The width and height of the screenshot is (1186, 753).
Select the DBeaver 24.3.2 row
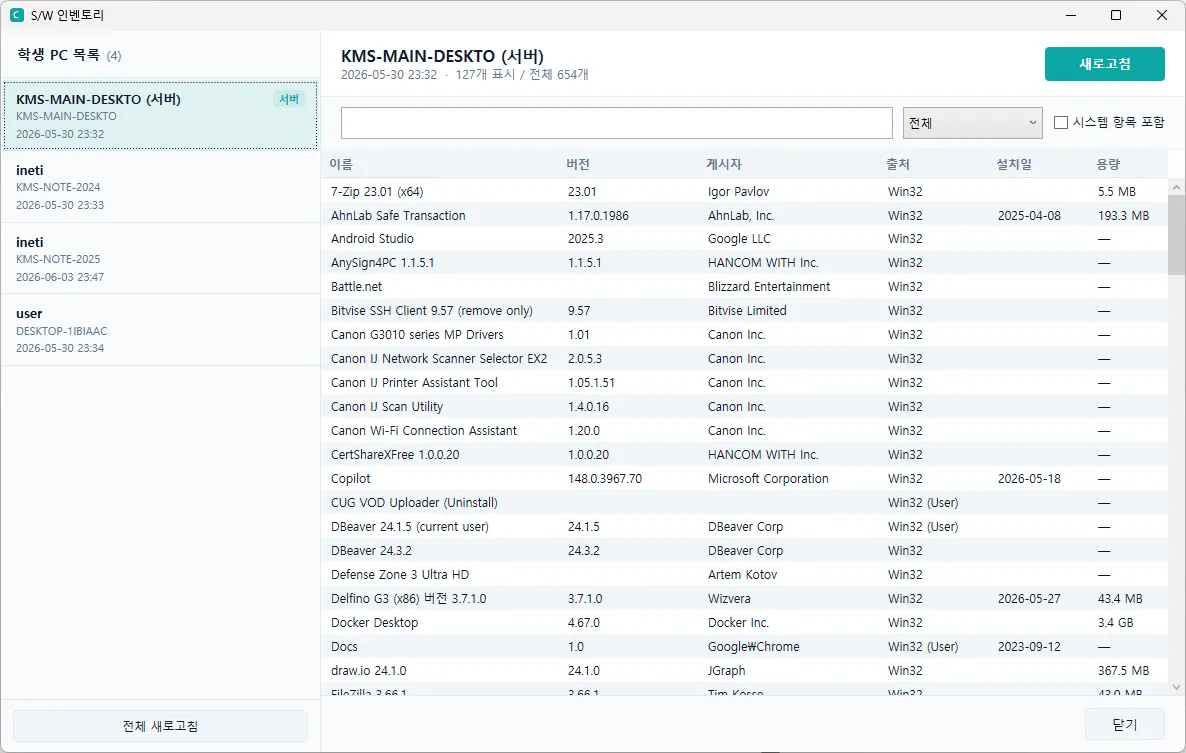745,551
